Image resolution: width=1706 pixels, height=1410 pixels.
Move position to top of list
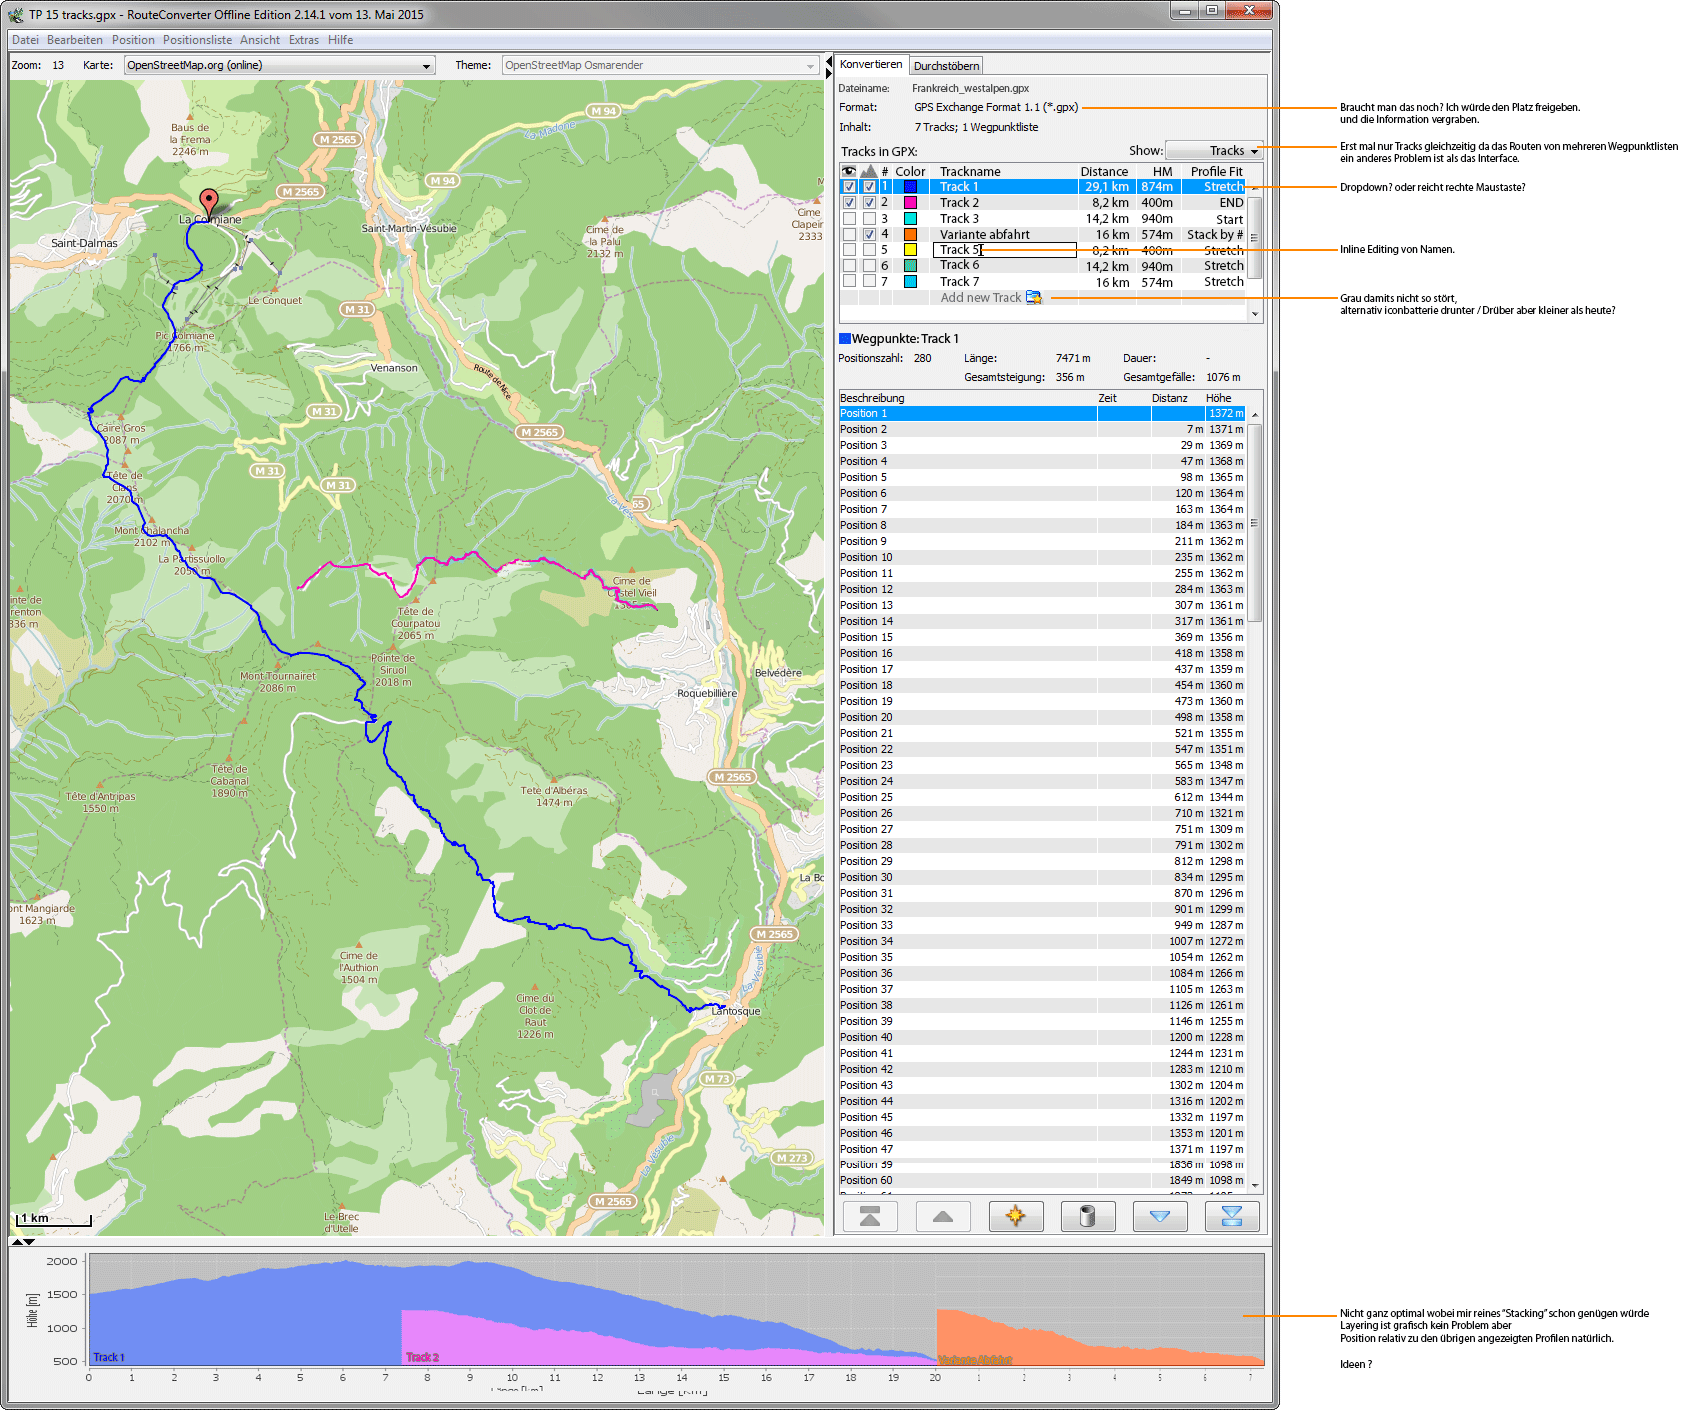(870, 1216)
